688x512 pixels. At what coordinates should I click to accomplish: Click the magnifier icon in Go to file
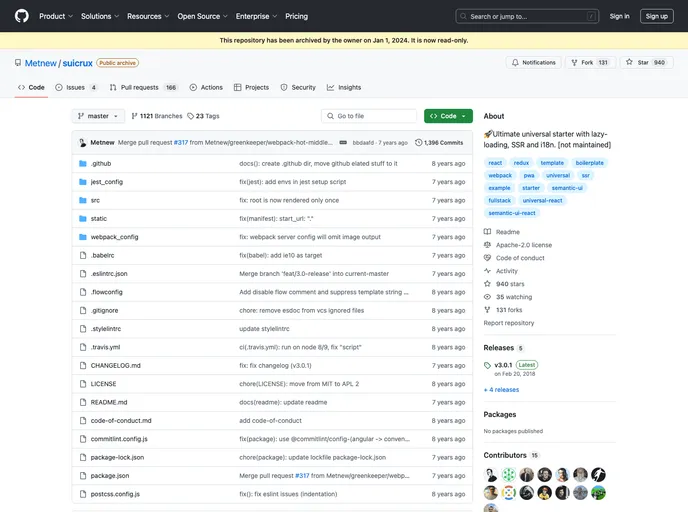pyautogui.click(x=330, y=116)
